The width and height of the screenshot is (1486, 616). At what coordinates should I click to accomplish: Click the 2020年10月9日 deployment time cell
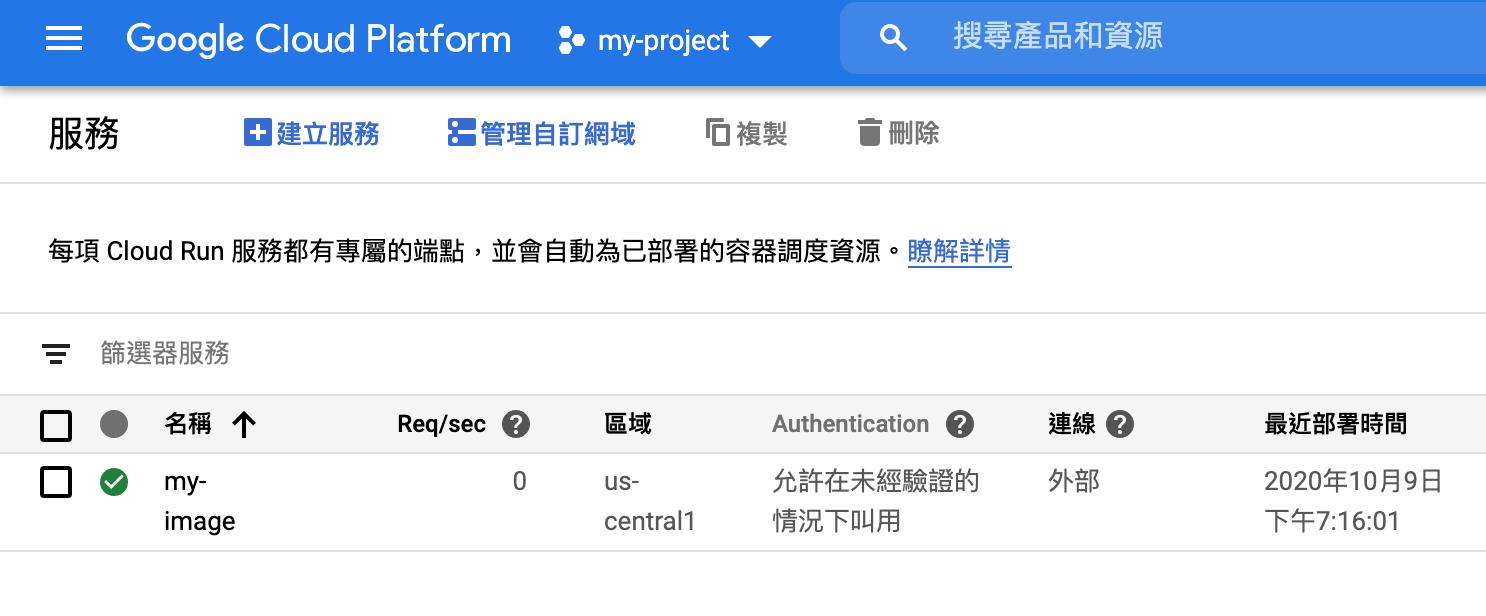click(1354, 502)
